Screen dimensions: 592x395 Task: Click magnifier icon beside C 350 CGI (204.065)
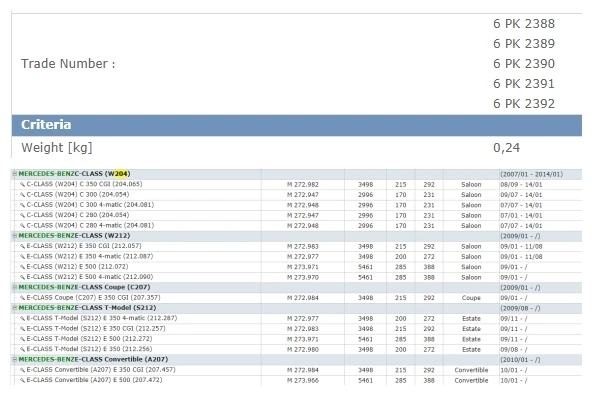(22, 184)
